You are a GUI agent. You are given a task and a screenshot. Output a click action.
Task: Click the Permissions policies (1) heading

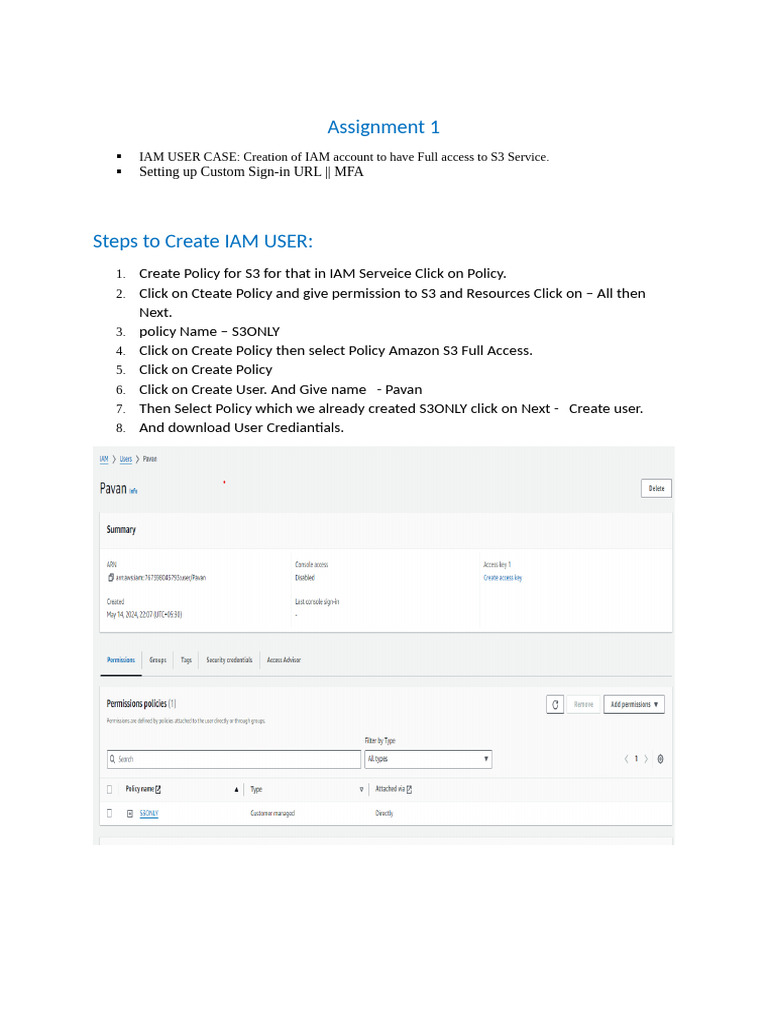141,704
